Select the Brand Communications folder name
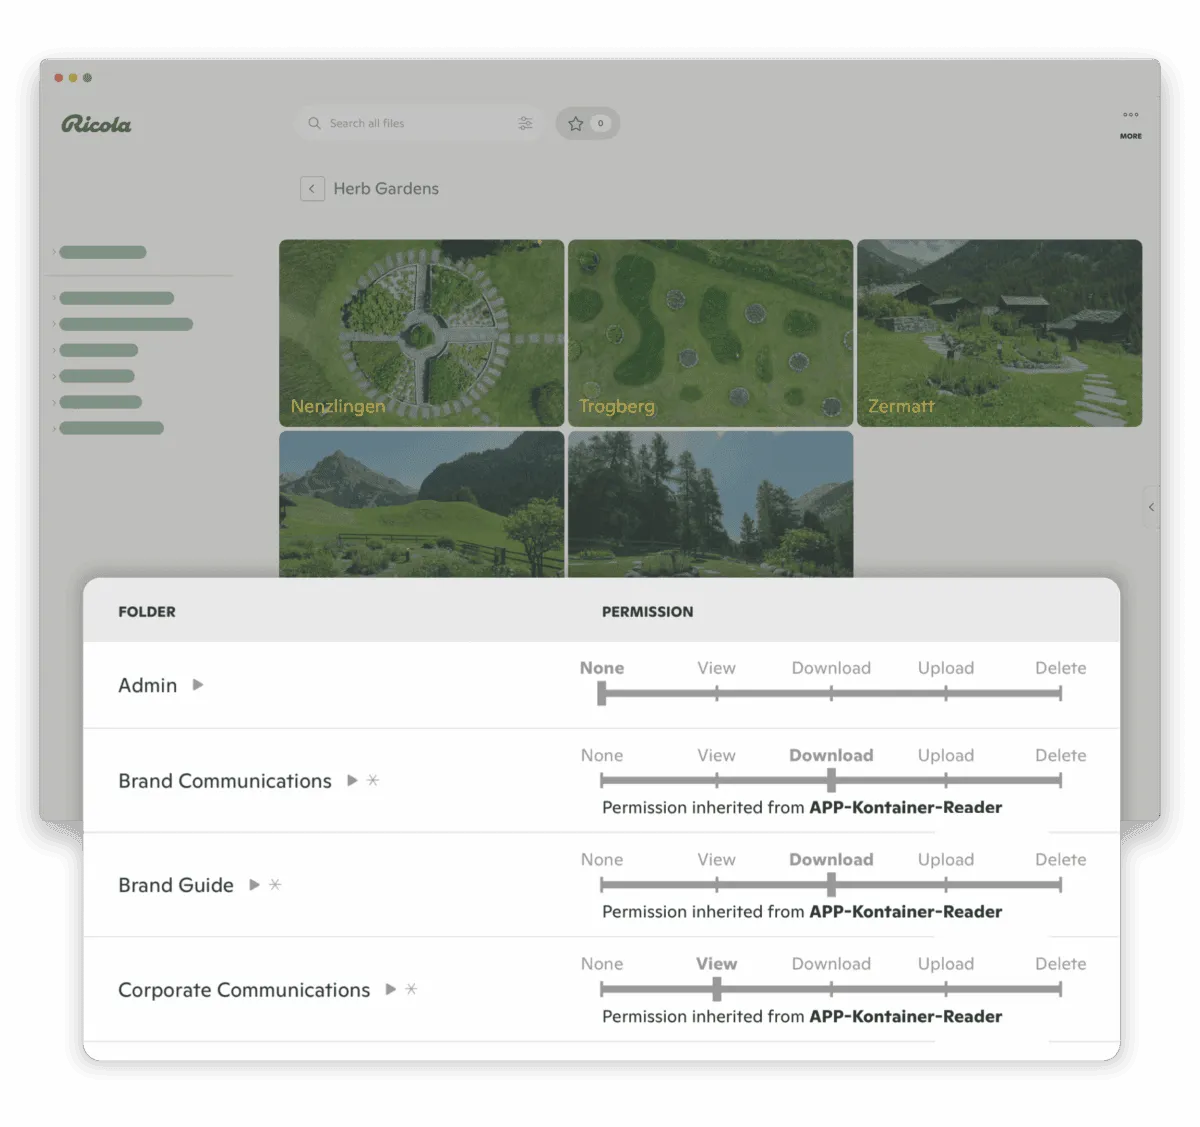 pos(225,781)
